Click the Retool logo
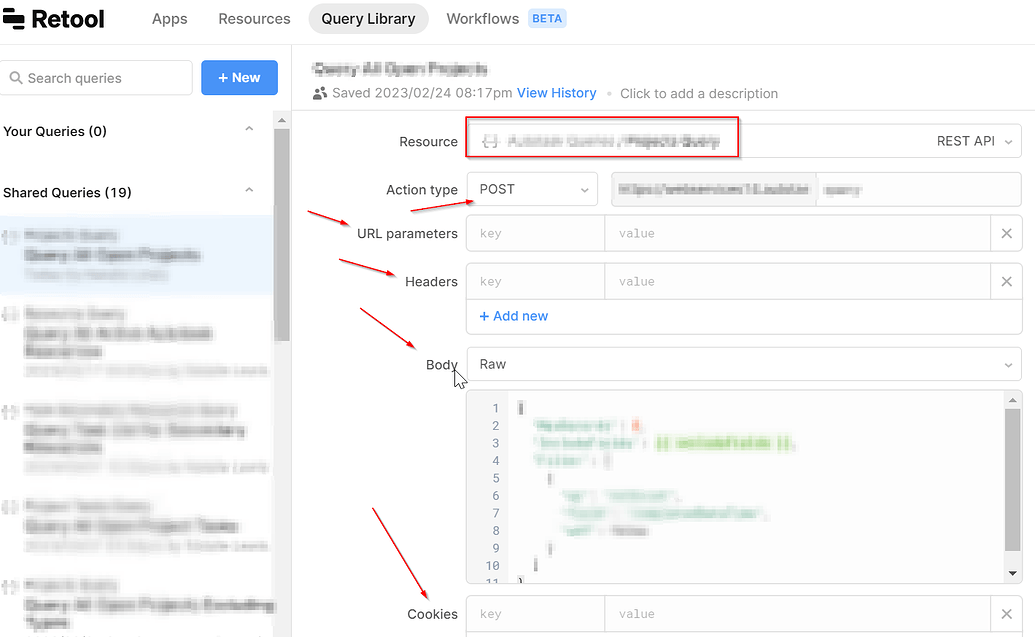1035x637 pixels. coord(53,19)
